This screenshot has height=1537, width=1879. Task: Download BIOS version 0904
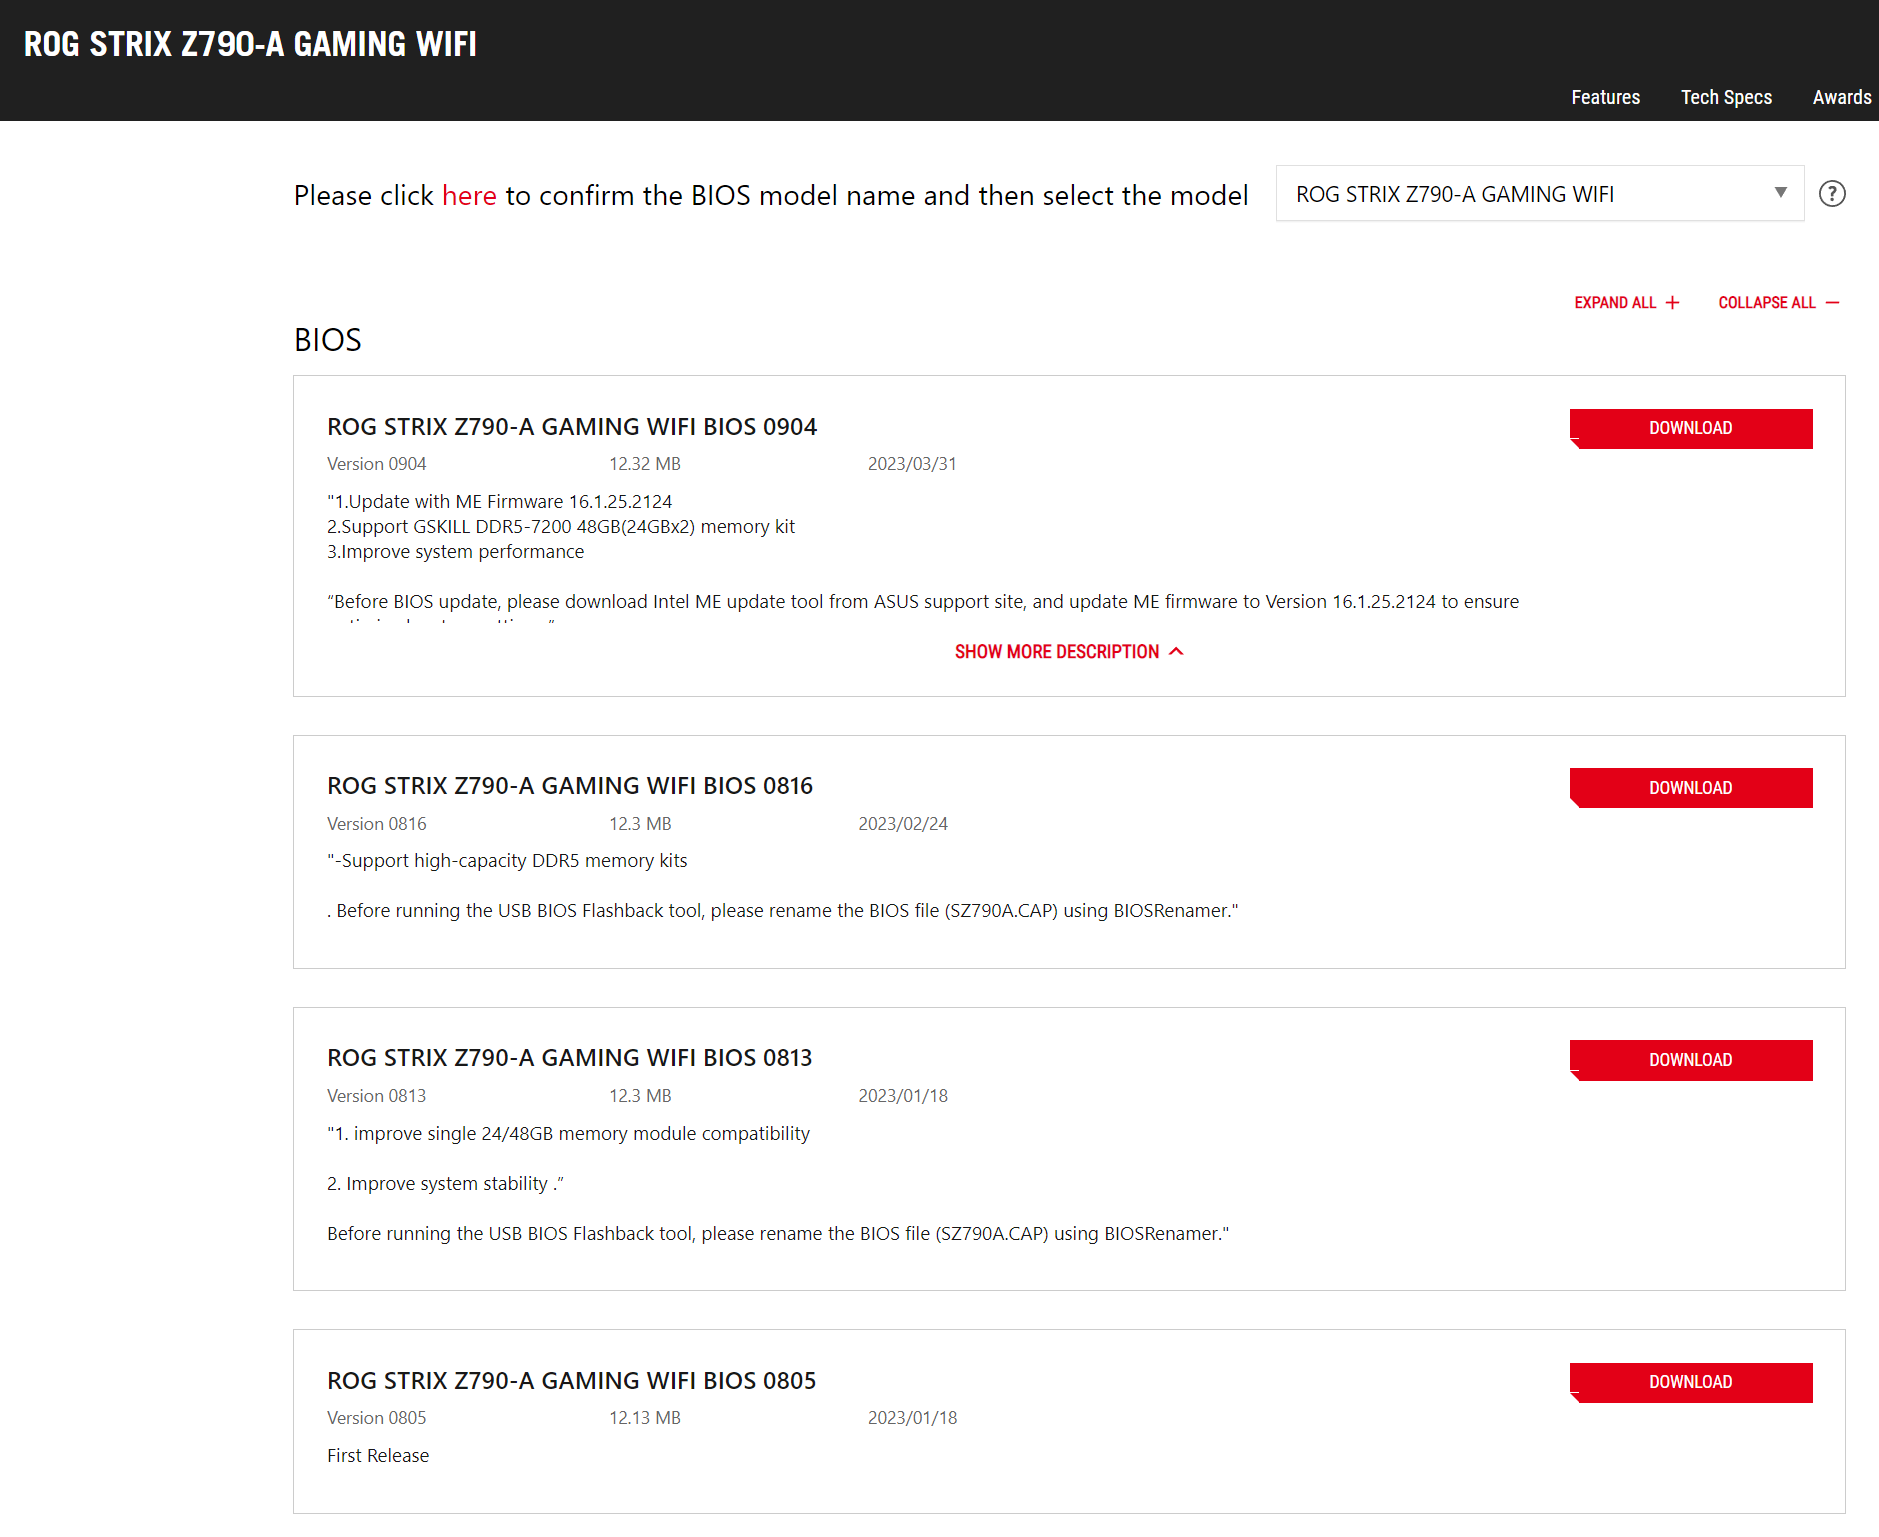point(1691,429)
